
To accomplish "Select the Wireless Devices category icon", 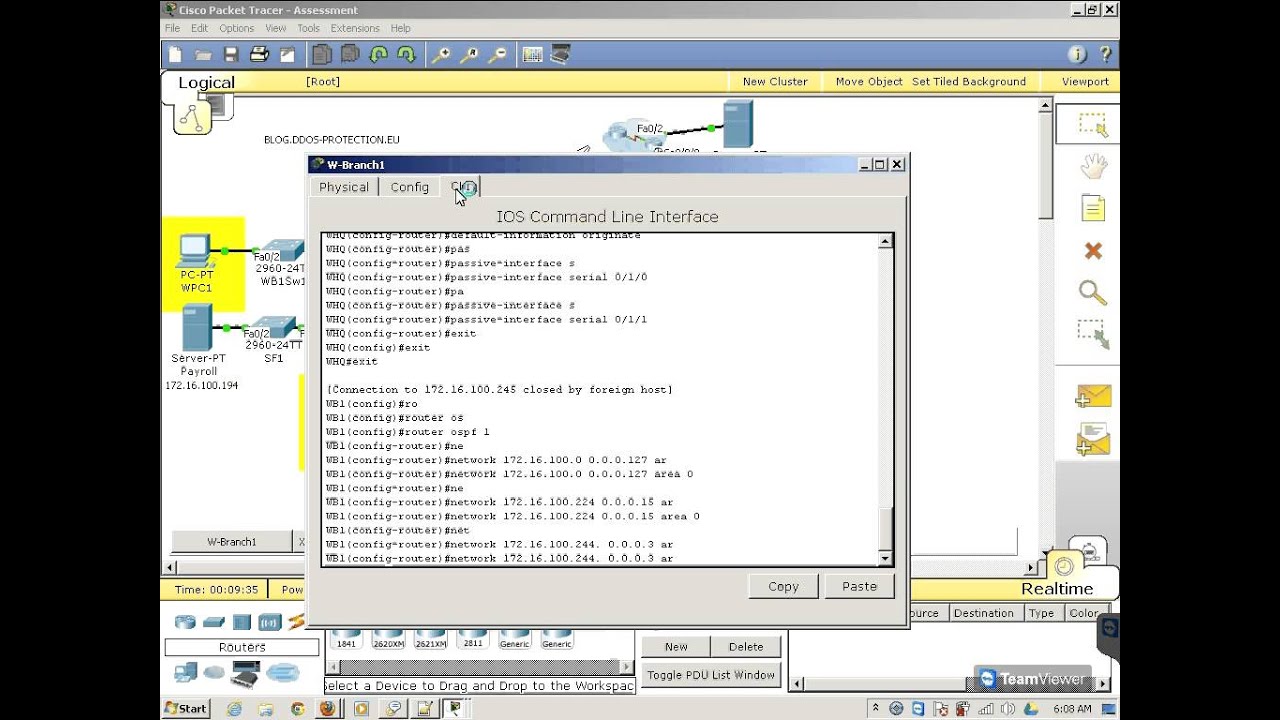I will coord(269,621).
